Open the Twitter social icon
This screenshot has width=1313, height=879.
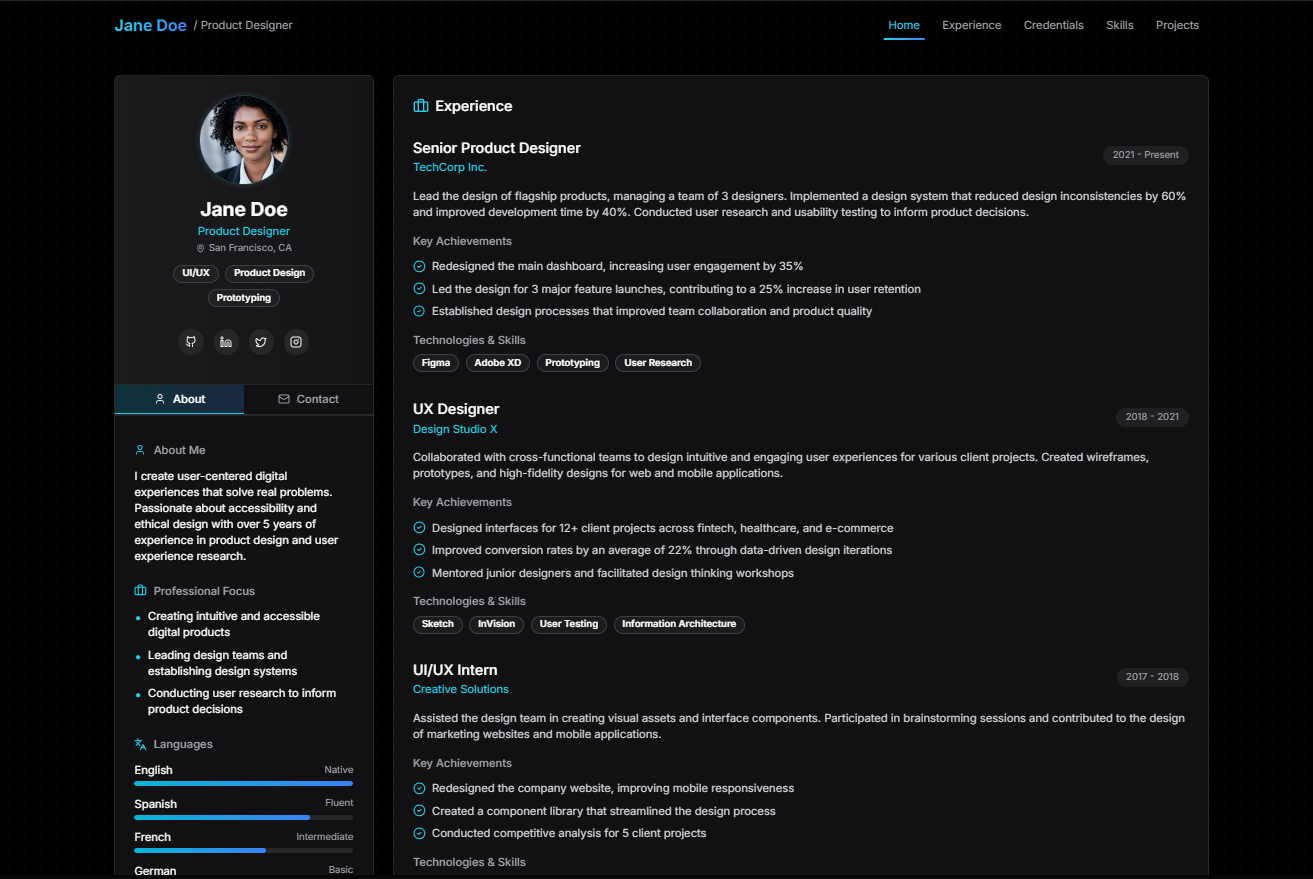click(x=261, y=341)
